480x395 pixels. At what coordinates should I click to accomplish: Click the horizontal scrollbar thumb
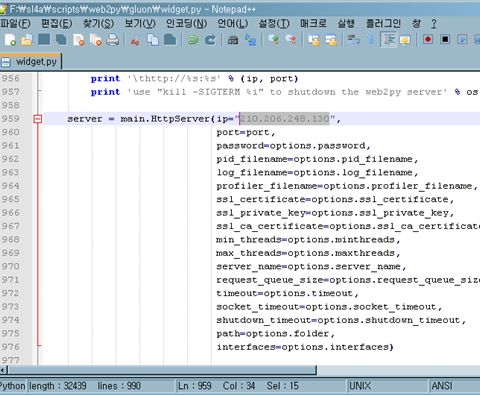[162, 370]
